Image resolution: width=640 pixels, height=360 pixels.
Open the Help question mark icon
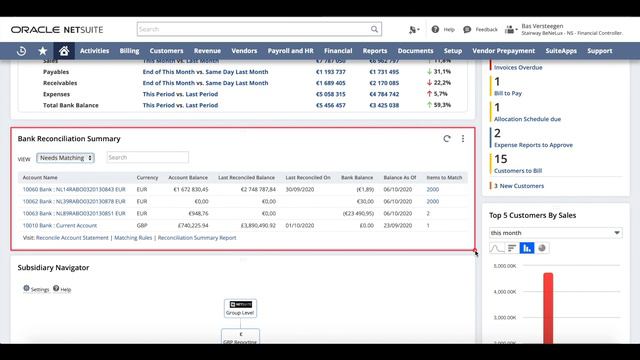pyautogui.click(x=435, y=29)
